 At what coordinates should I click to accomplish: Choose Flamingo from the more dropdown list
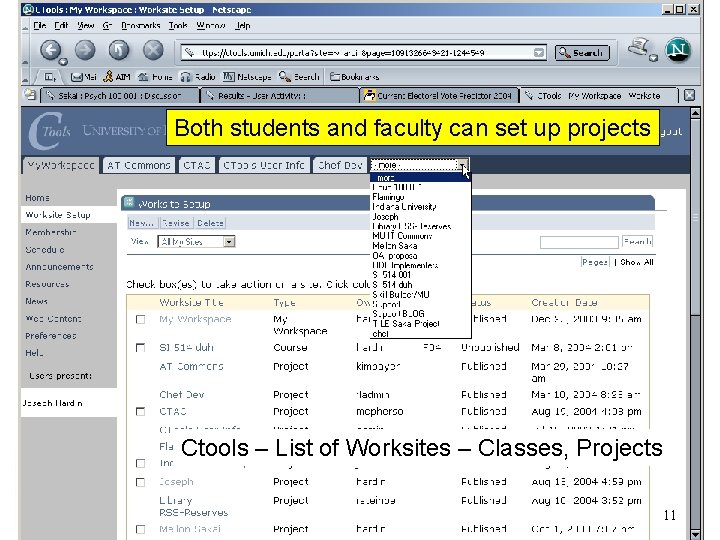(388, 197)
